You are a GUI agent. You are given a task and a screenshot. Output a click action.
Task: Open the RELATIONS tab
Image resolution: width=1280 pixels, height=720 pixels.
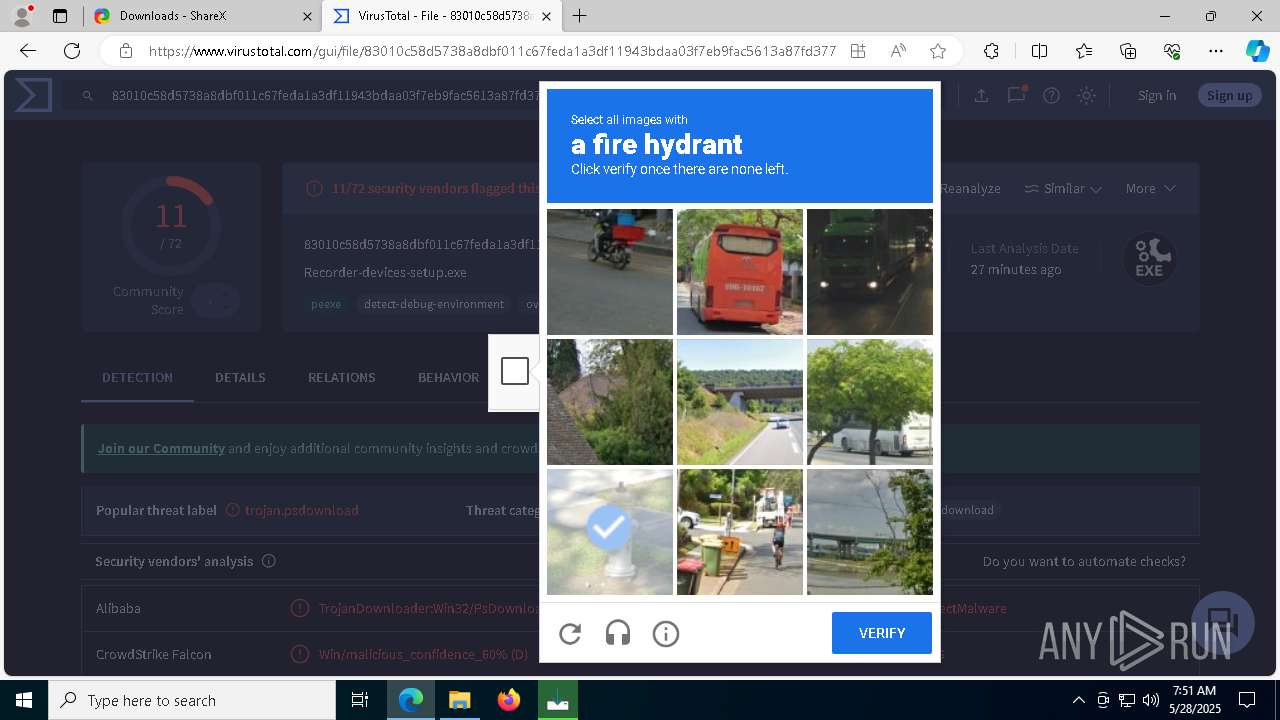pos(342,377)
